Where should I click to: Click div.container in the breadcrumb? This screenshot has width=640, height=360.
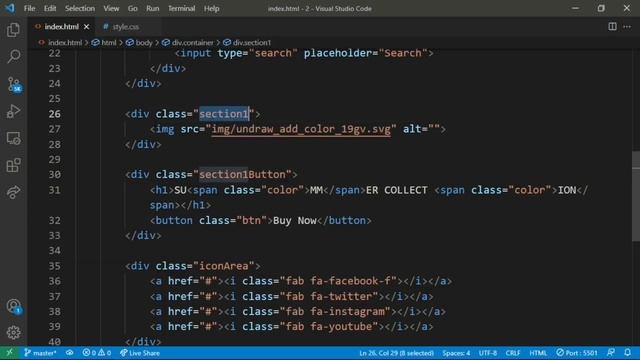[x=192, y=42]
